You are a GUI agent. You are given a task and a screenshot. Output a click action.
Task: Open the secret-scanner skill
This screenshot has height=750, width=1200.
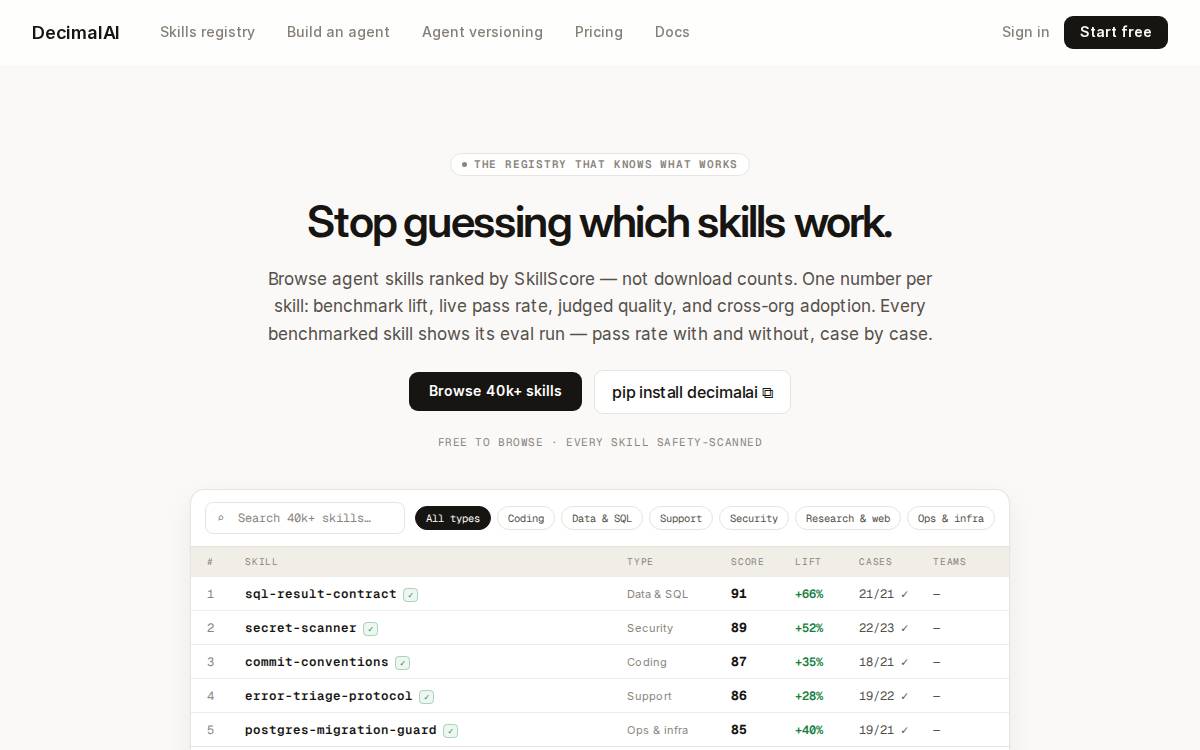point(301,628)
